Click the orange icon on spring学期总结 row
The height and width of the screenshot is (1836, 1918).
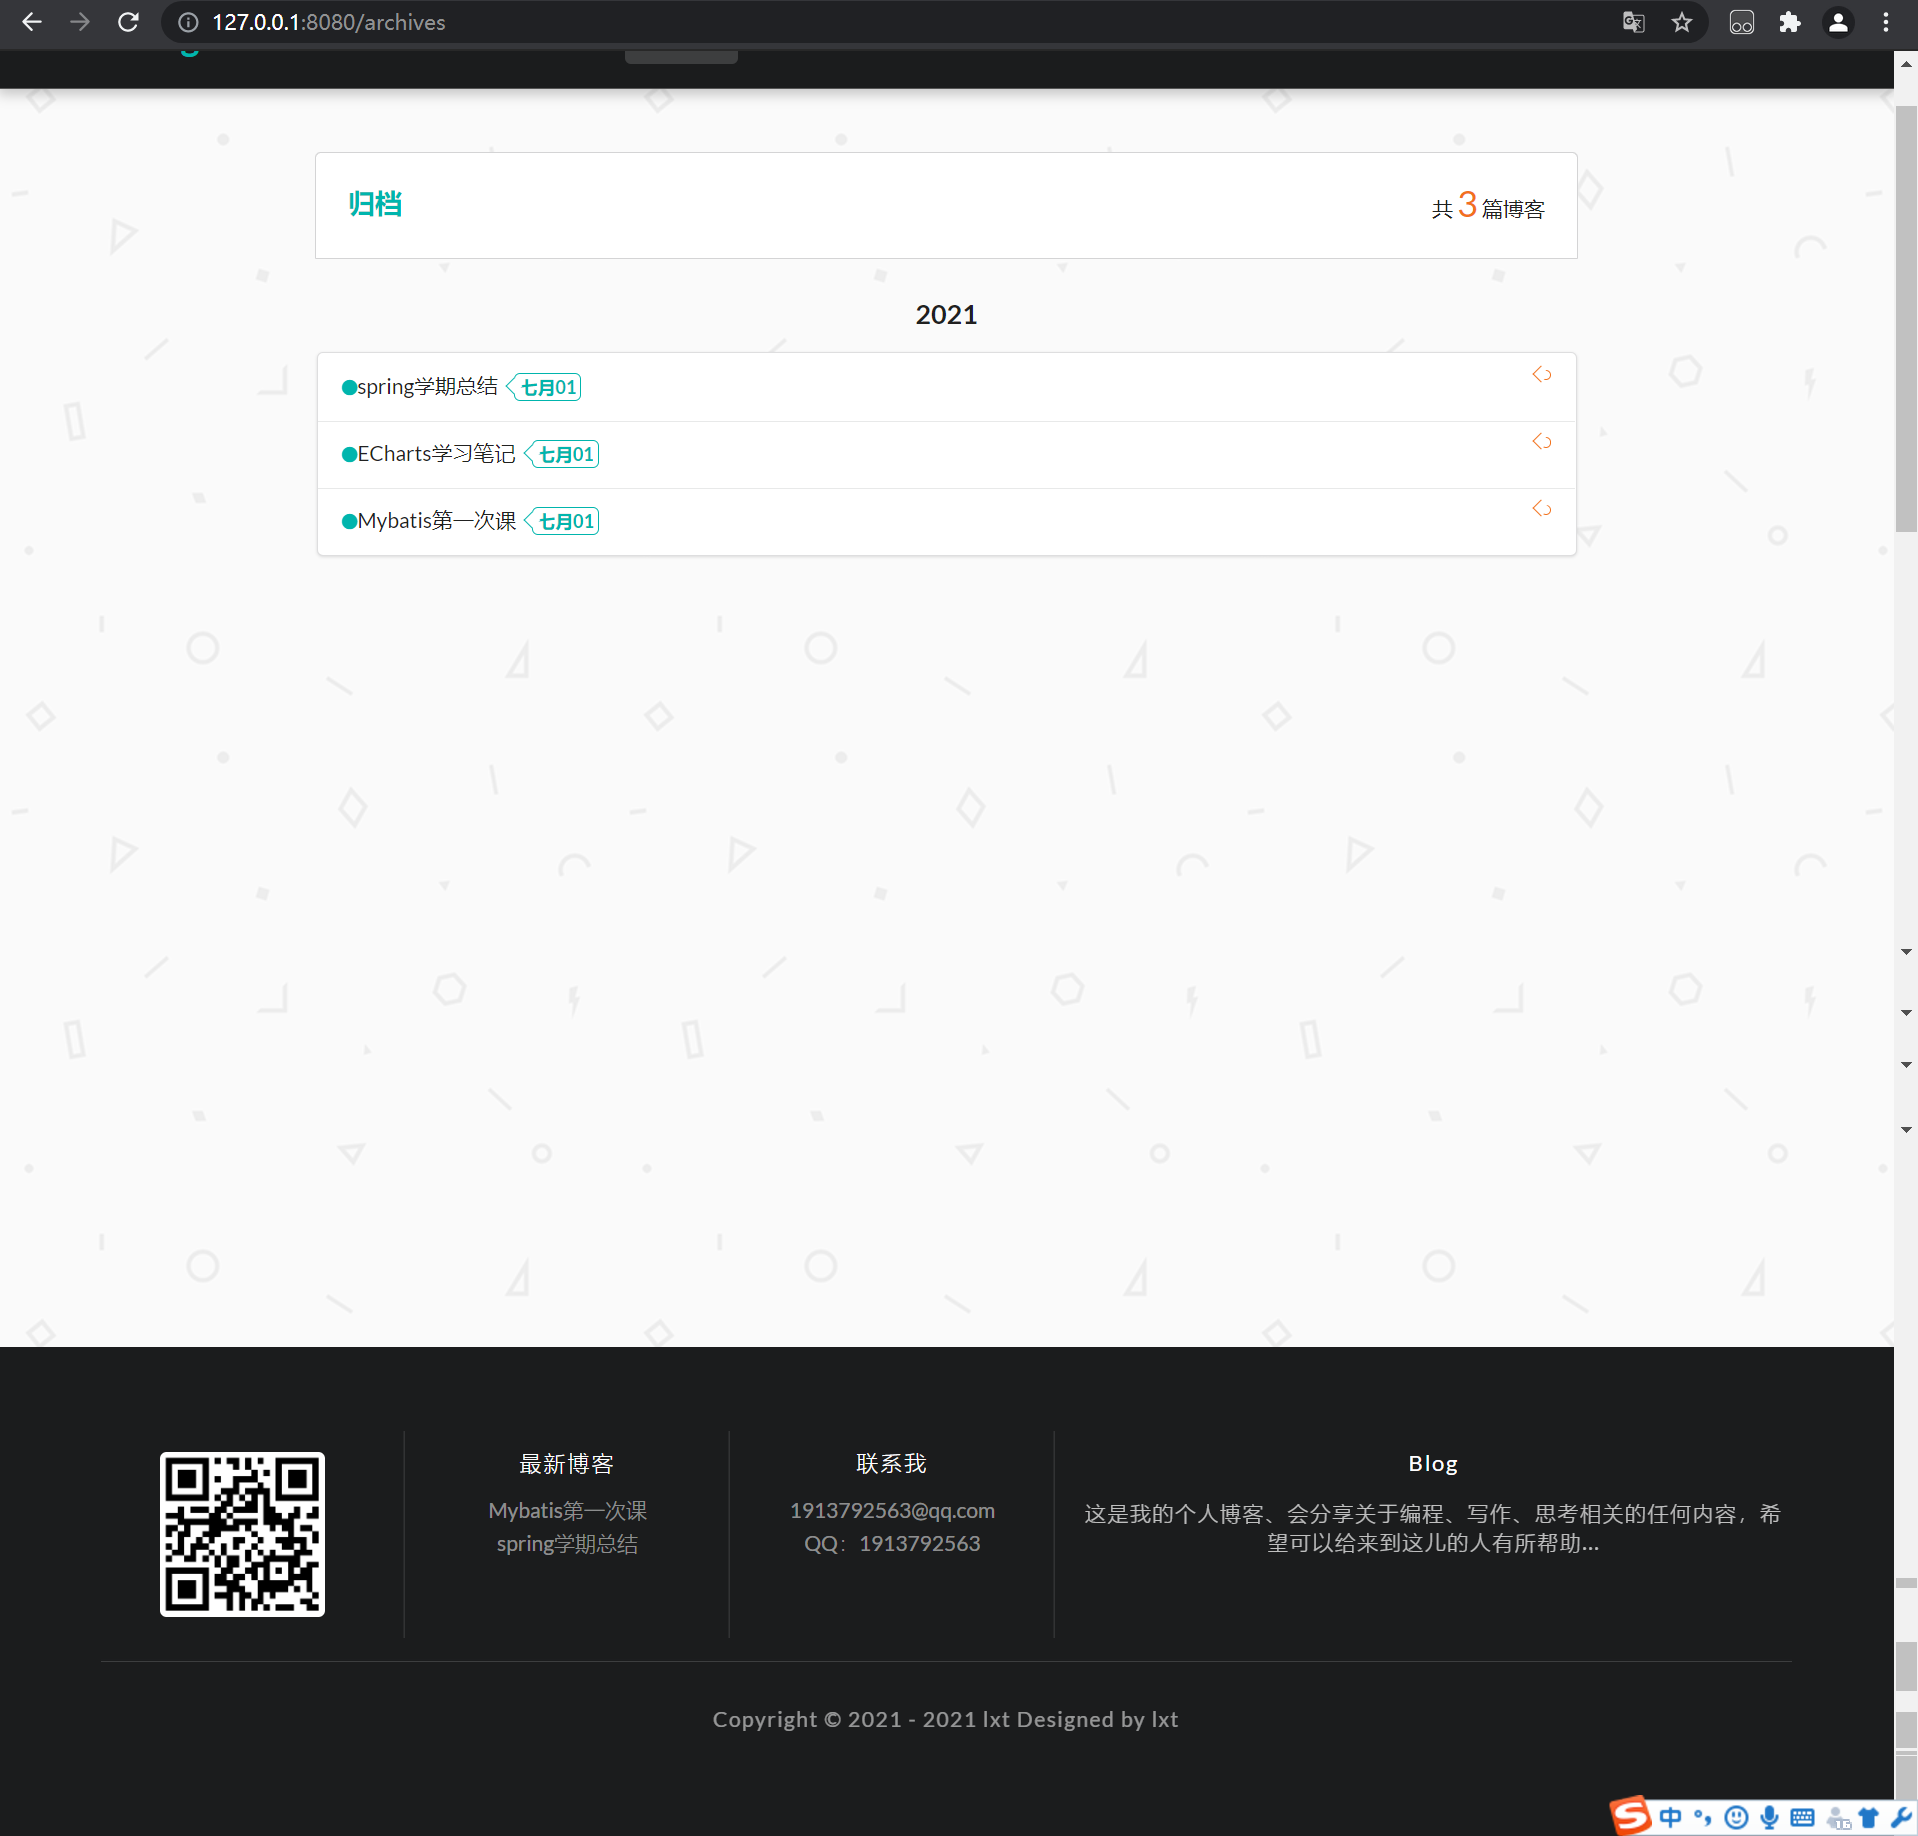1542,375
